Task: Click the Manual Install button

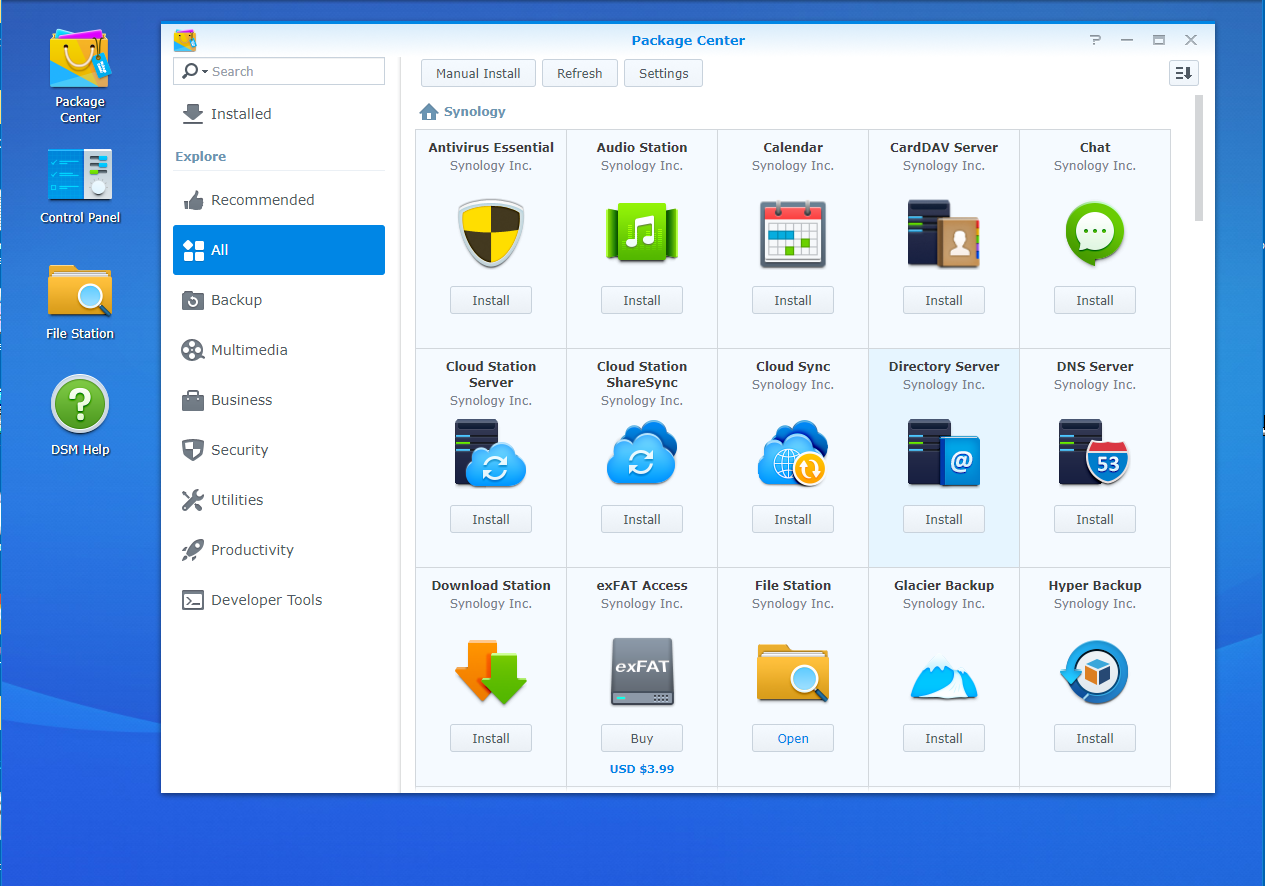Action: [478, 73]
